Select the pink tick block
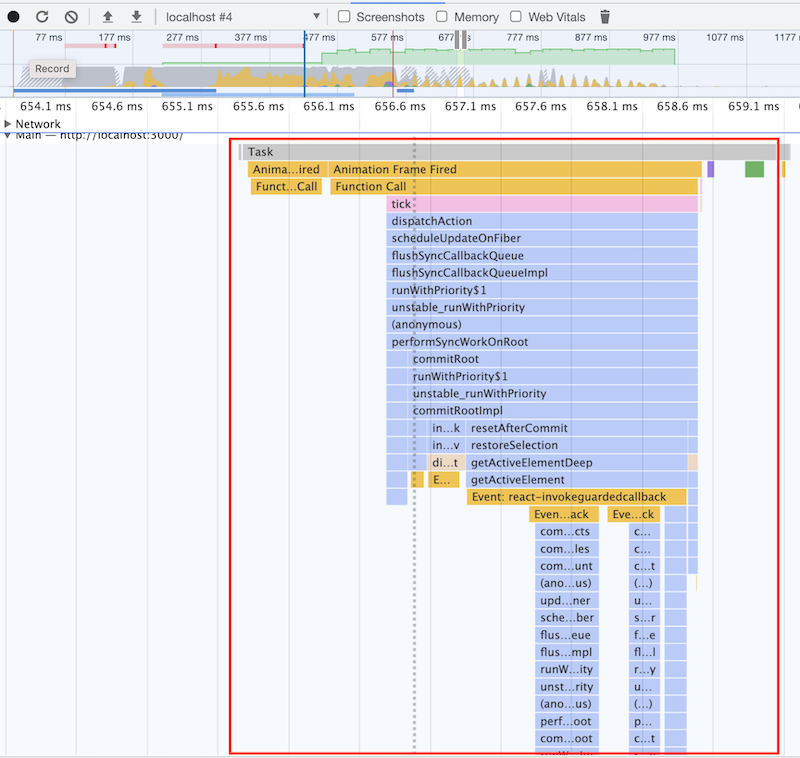800x758 pixels. pyautogui.click(x=542, y=204)
